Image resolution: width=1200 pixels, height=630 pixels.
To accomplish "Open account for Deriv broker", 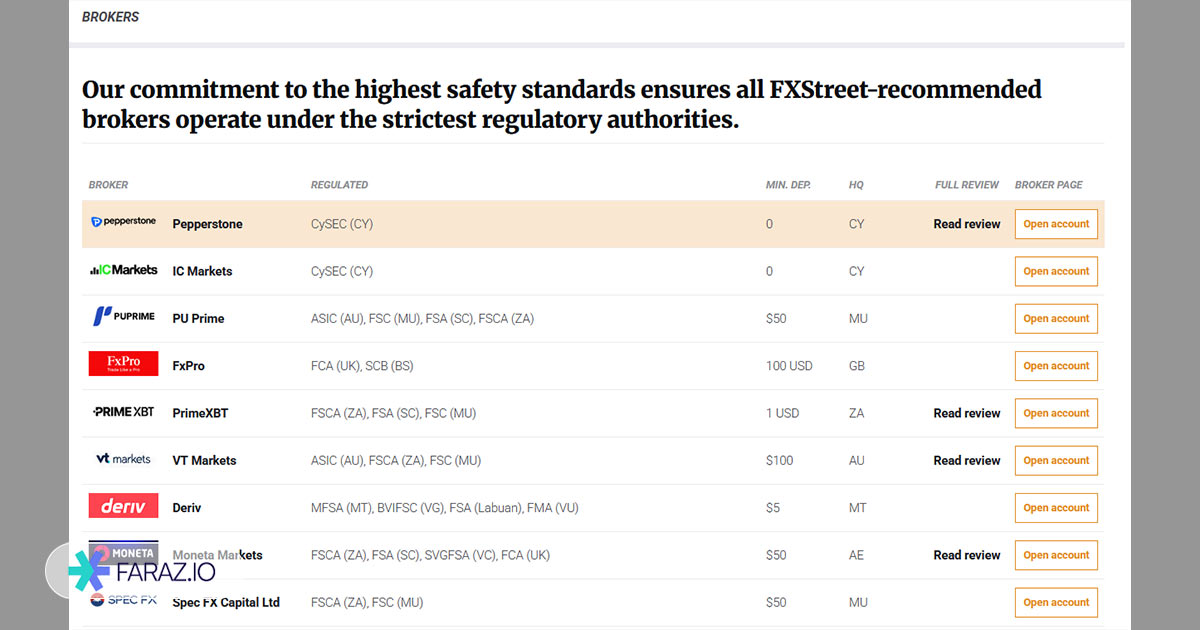I will pyautogui.click(x=1056, y=508).
